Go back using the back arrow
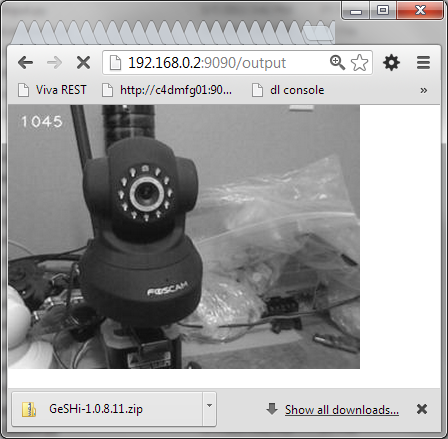This screenshot has height=439, width=448. tap(25, 62)
